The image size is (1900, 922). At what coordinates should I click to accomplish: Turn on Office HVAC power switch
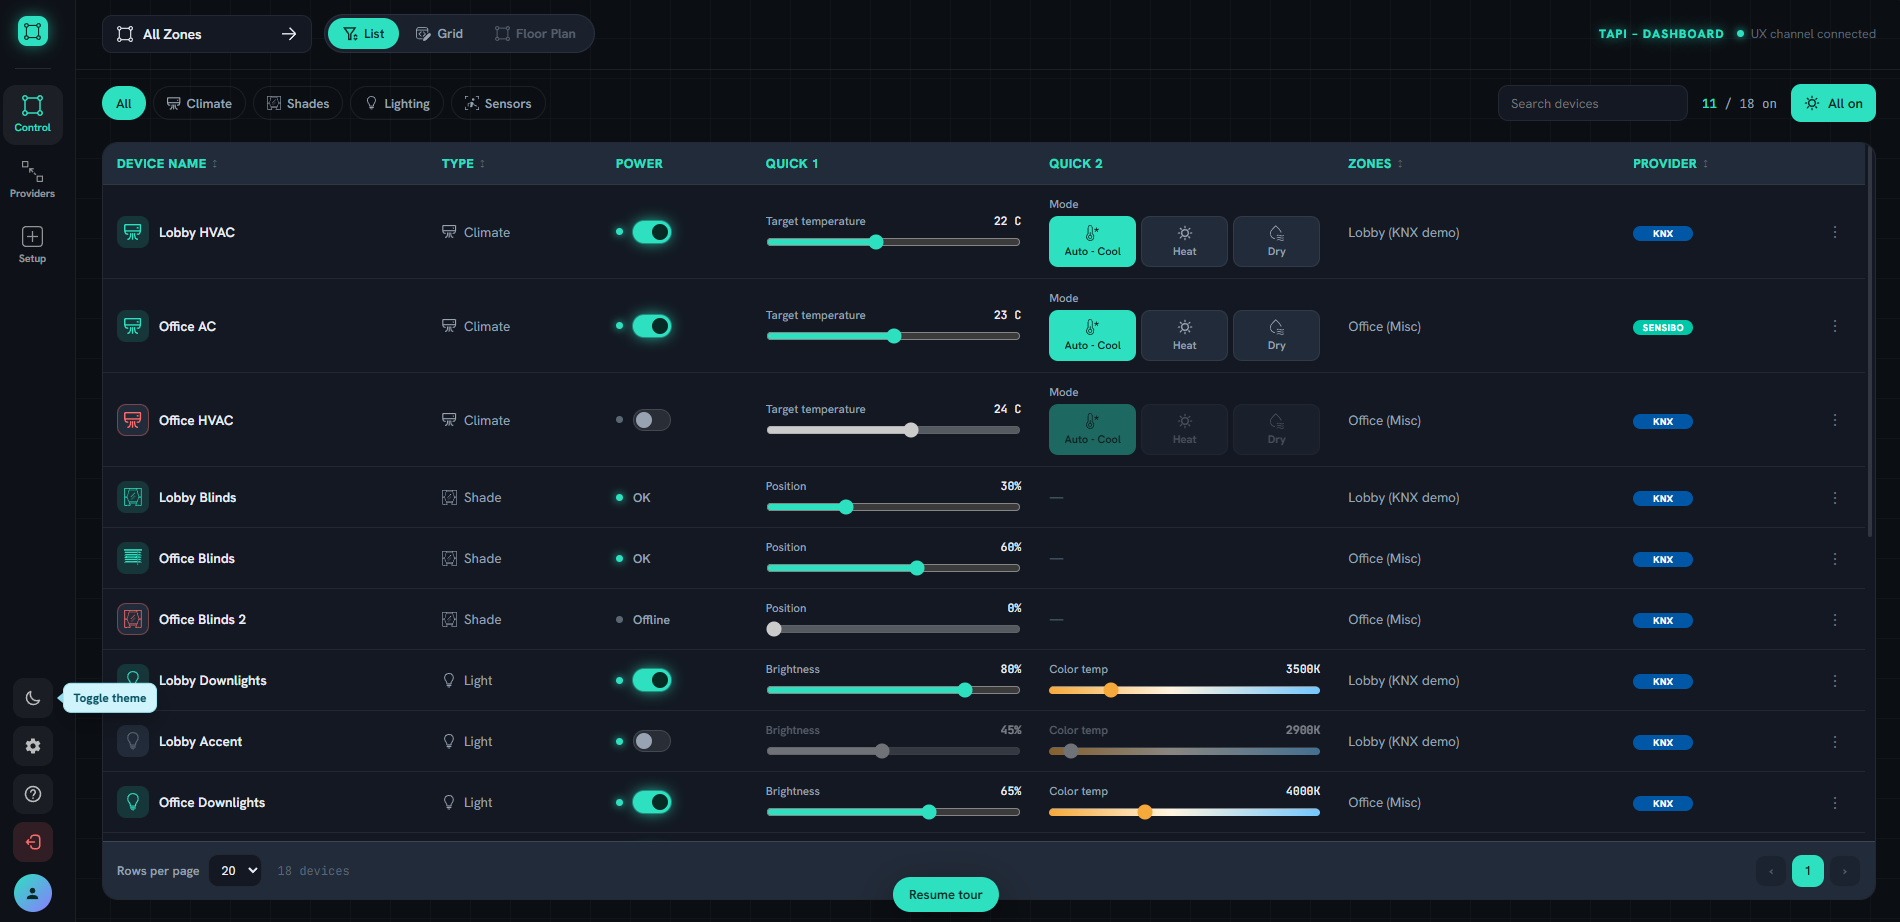point(652,420)
